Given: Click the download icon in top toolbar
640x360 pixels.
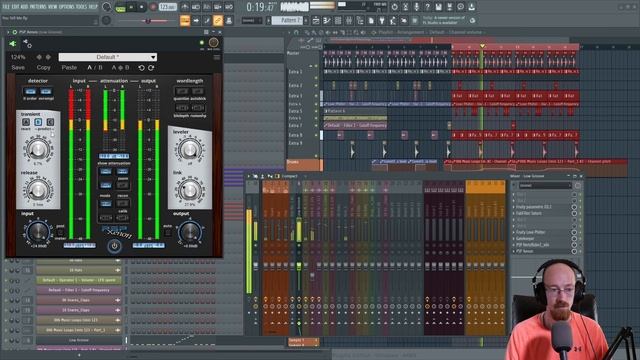Looking at the screenshot, I should pos(471,7).
